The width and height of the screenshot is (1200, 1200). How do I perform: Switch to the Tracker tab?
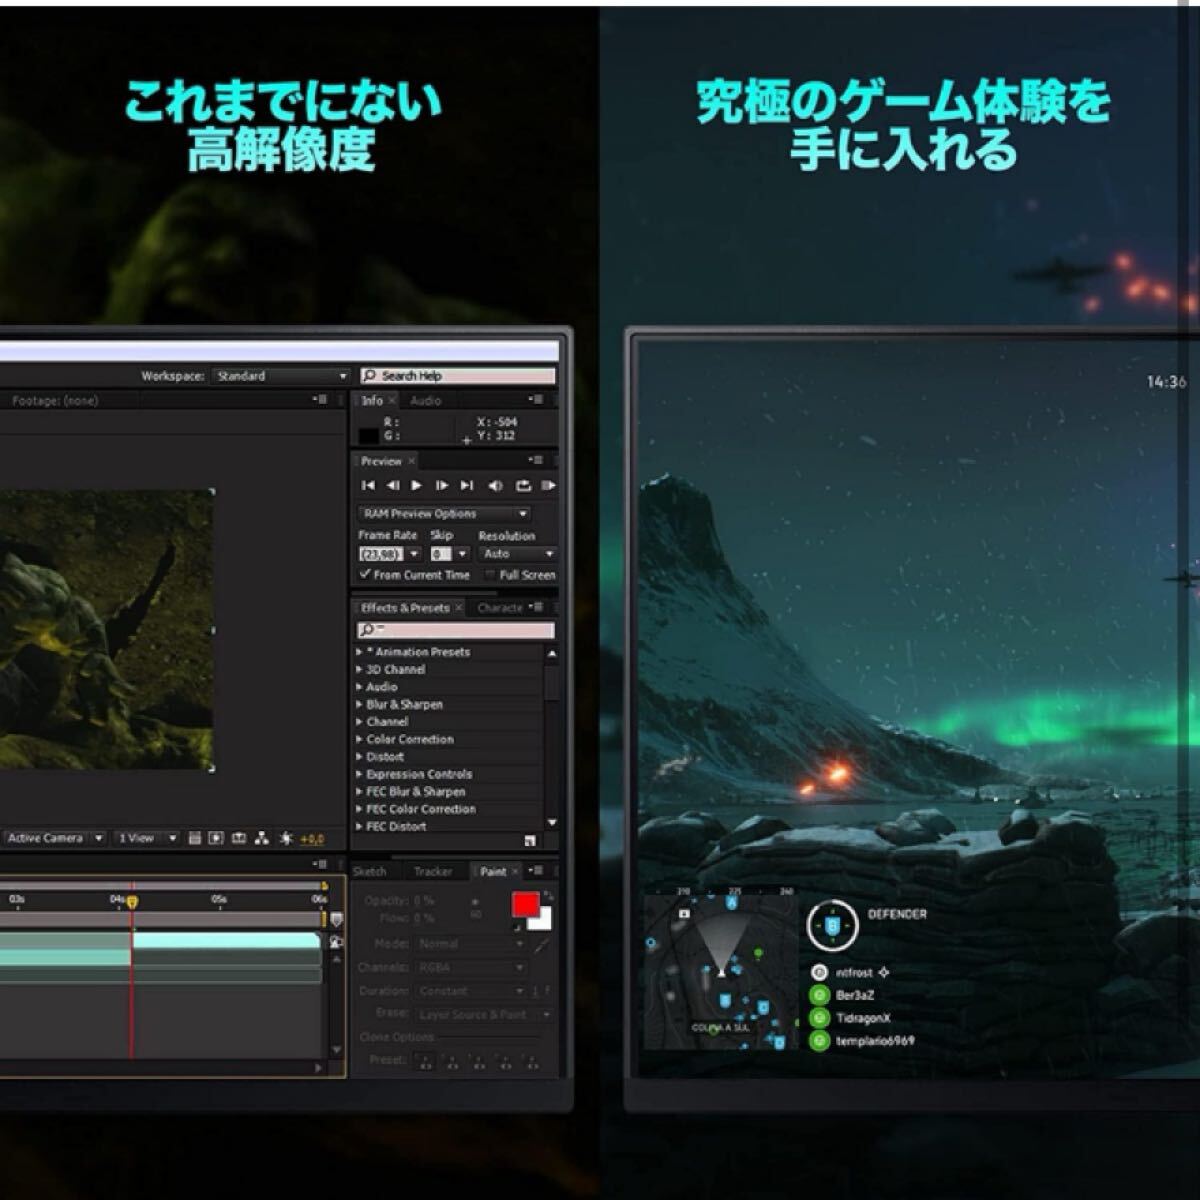pos(434,871)
